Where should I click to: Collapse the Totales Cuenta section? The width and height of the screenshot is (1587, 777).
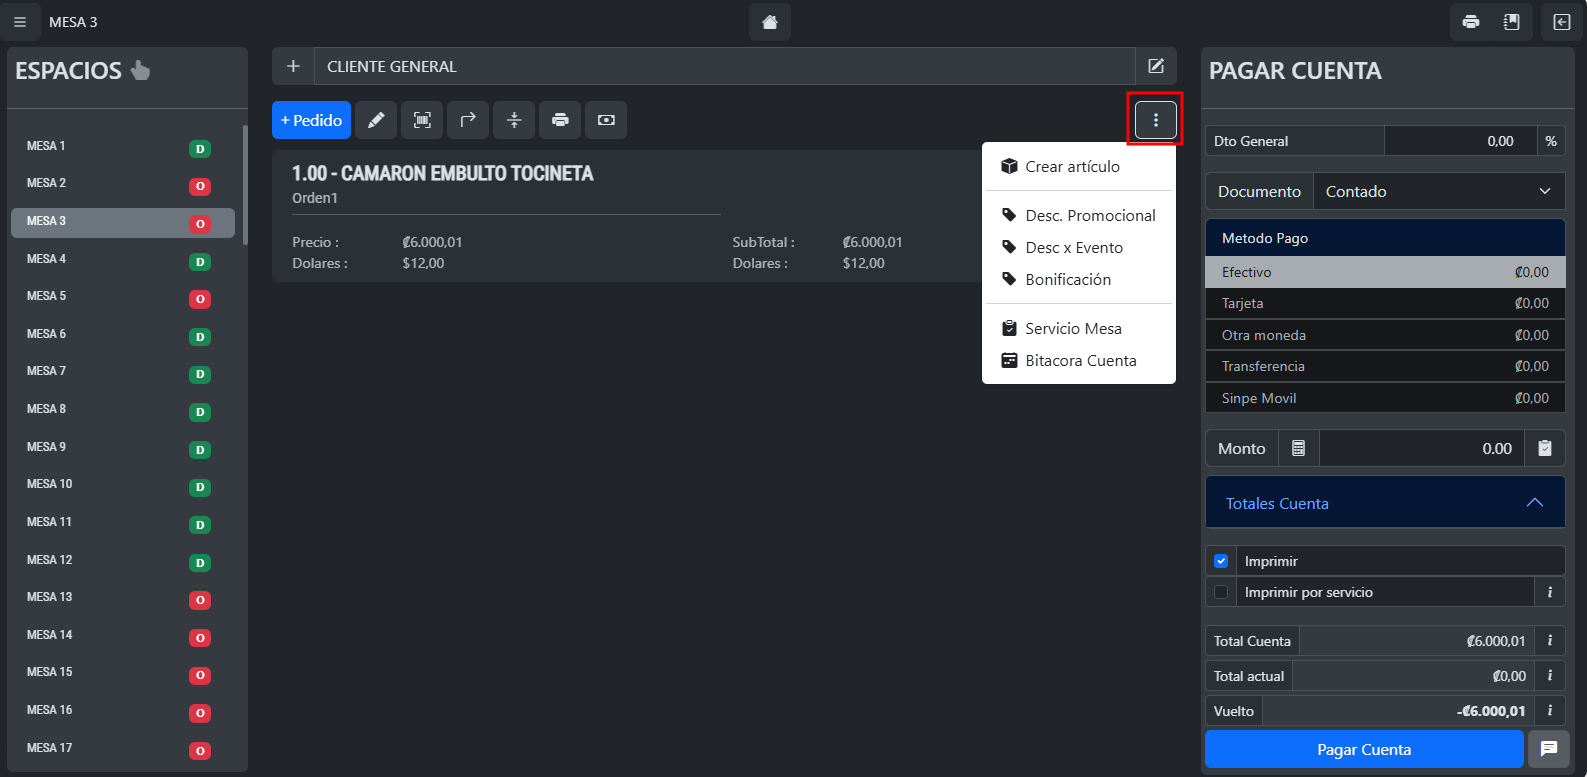click(x=1534, y=503)
